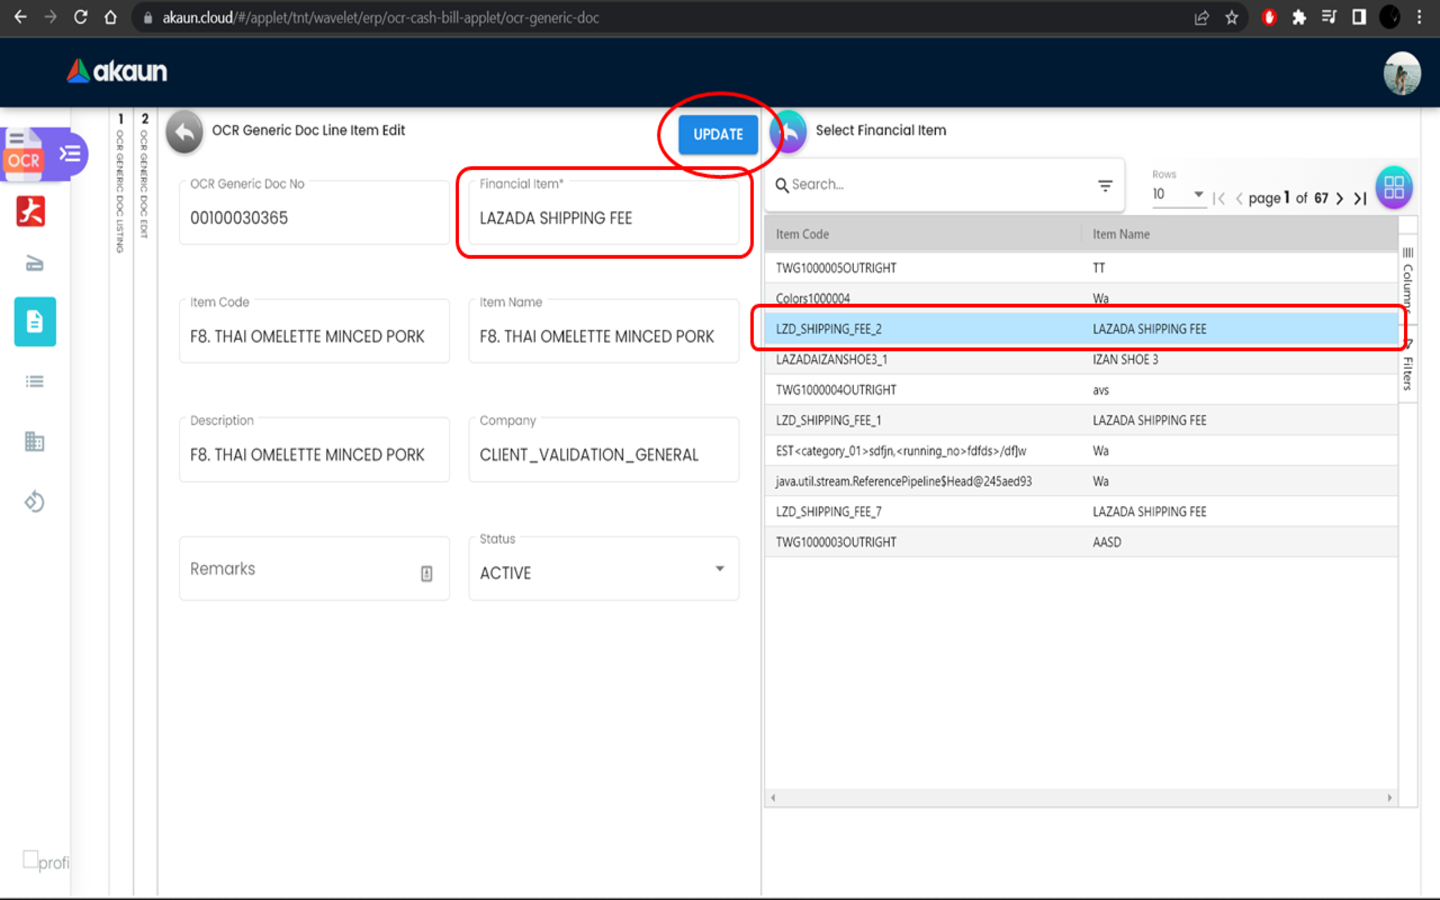The width and height of the screenshot is (1440, 900).
Task: Switch to OCR Generic Doc Edit tab
Action: (145, 180)
